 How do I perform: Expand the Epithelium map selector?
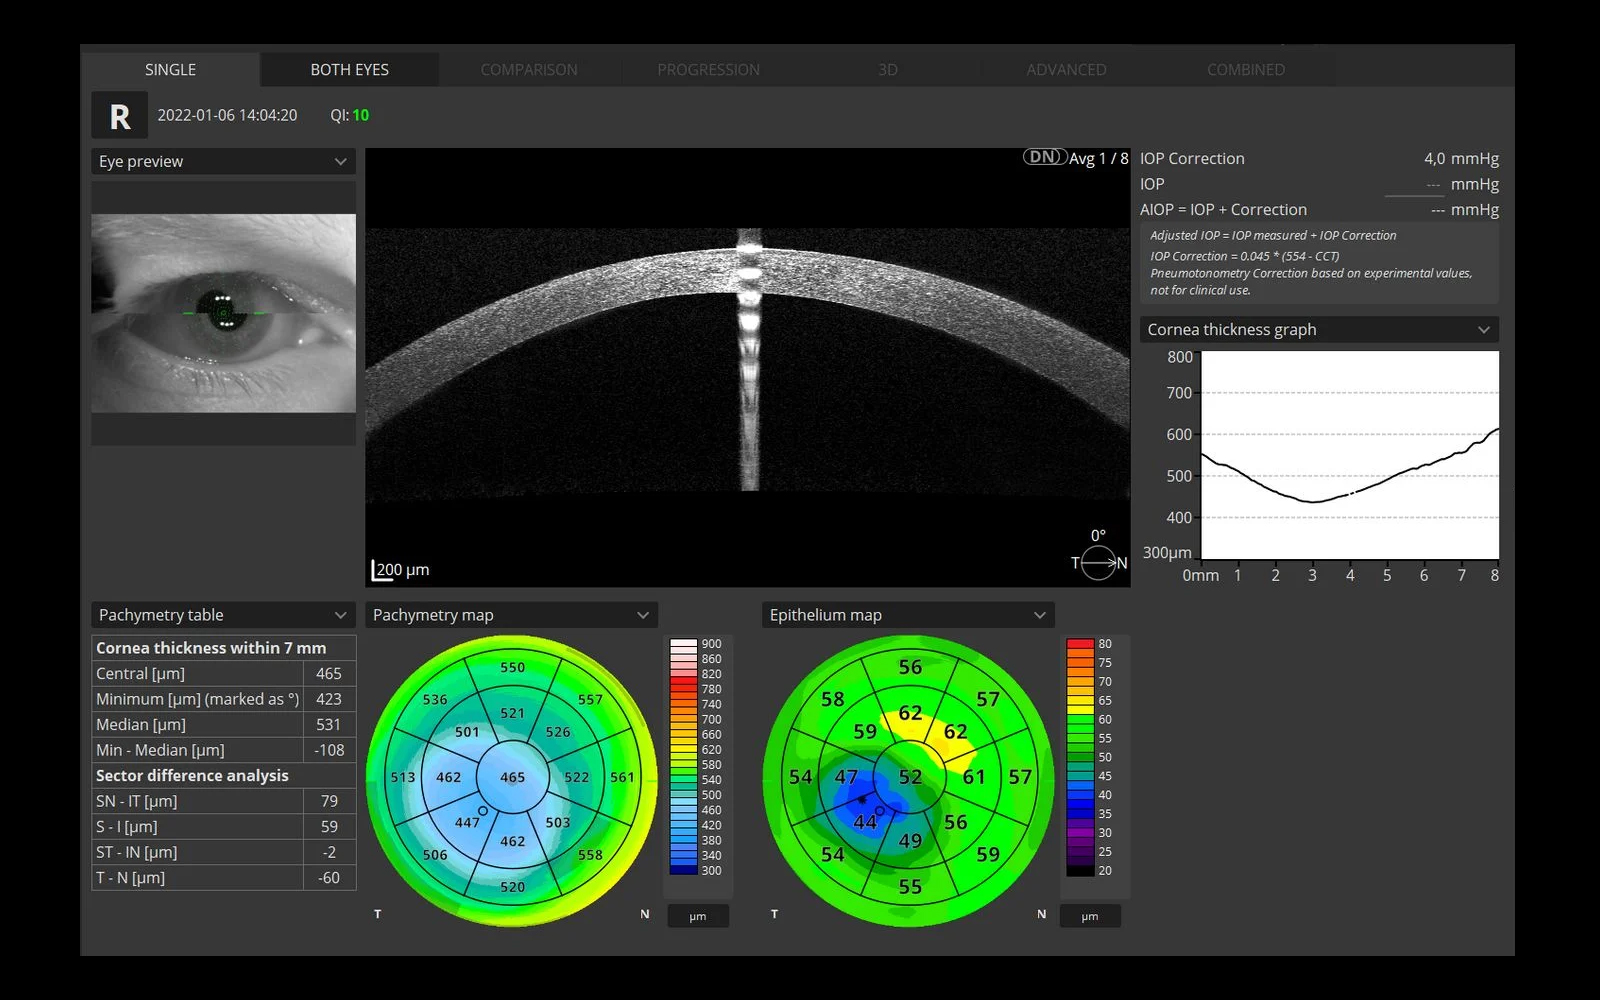click(x=908, y=615)
